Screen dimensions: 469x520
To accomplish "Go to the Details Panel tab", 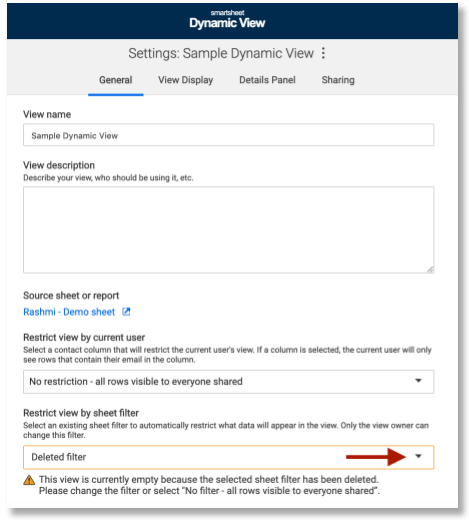I will [x=267, y=80].
